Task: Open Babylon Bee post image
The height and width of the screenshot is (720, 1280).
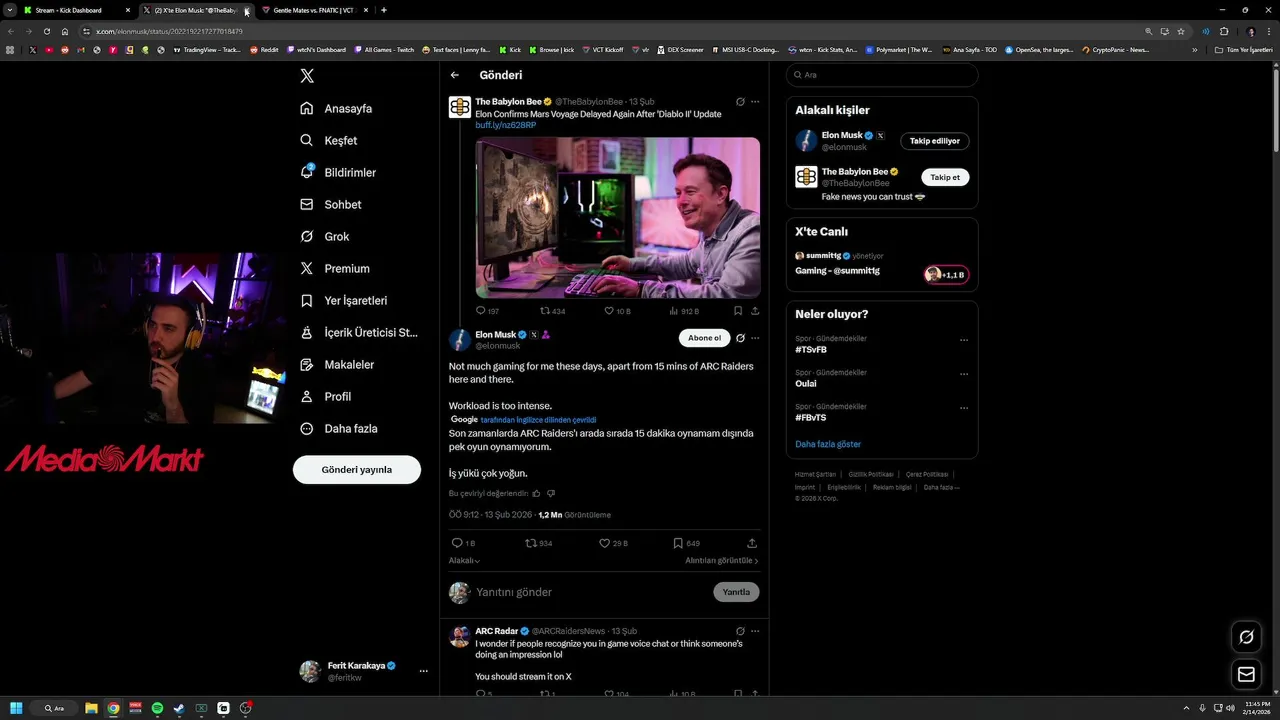Action: point(617,217)
